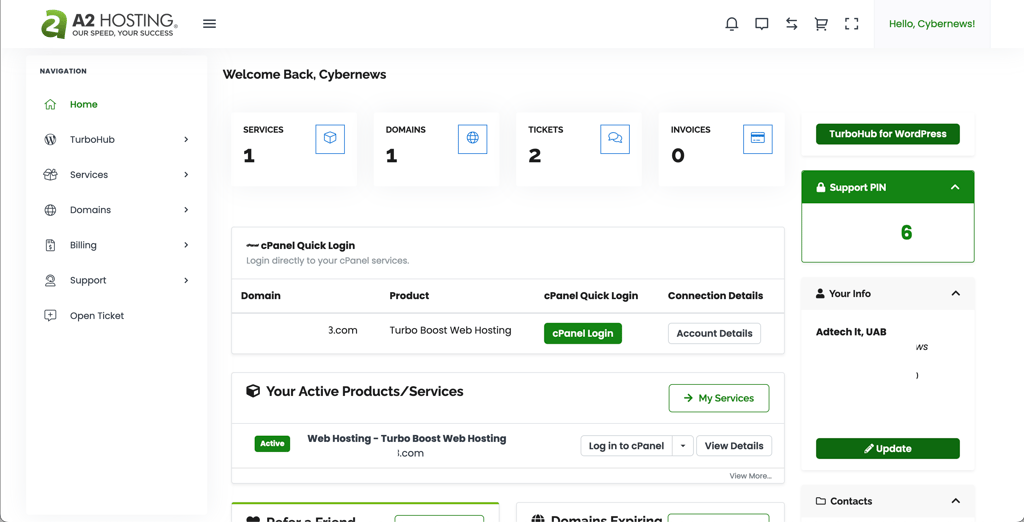Open the Services menu item

point(89,175)
